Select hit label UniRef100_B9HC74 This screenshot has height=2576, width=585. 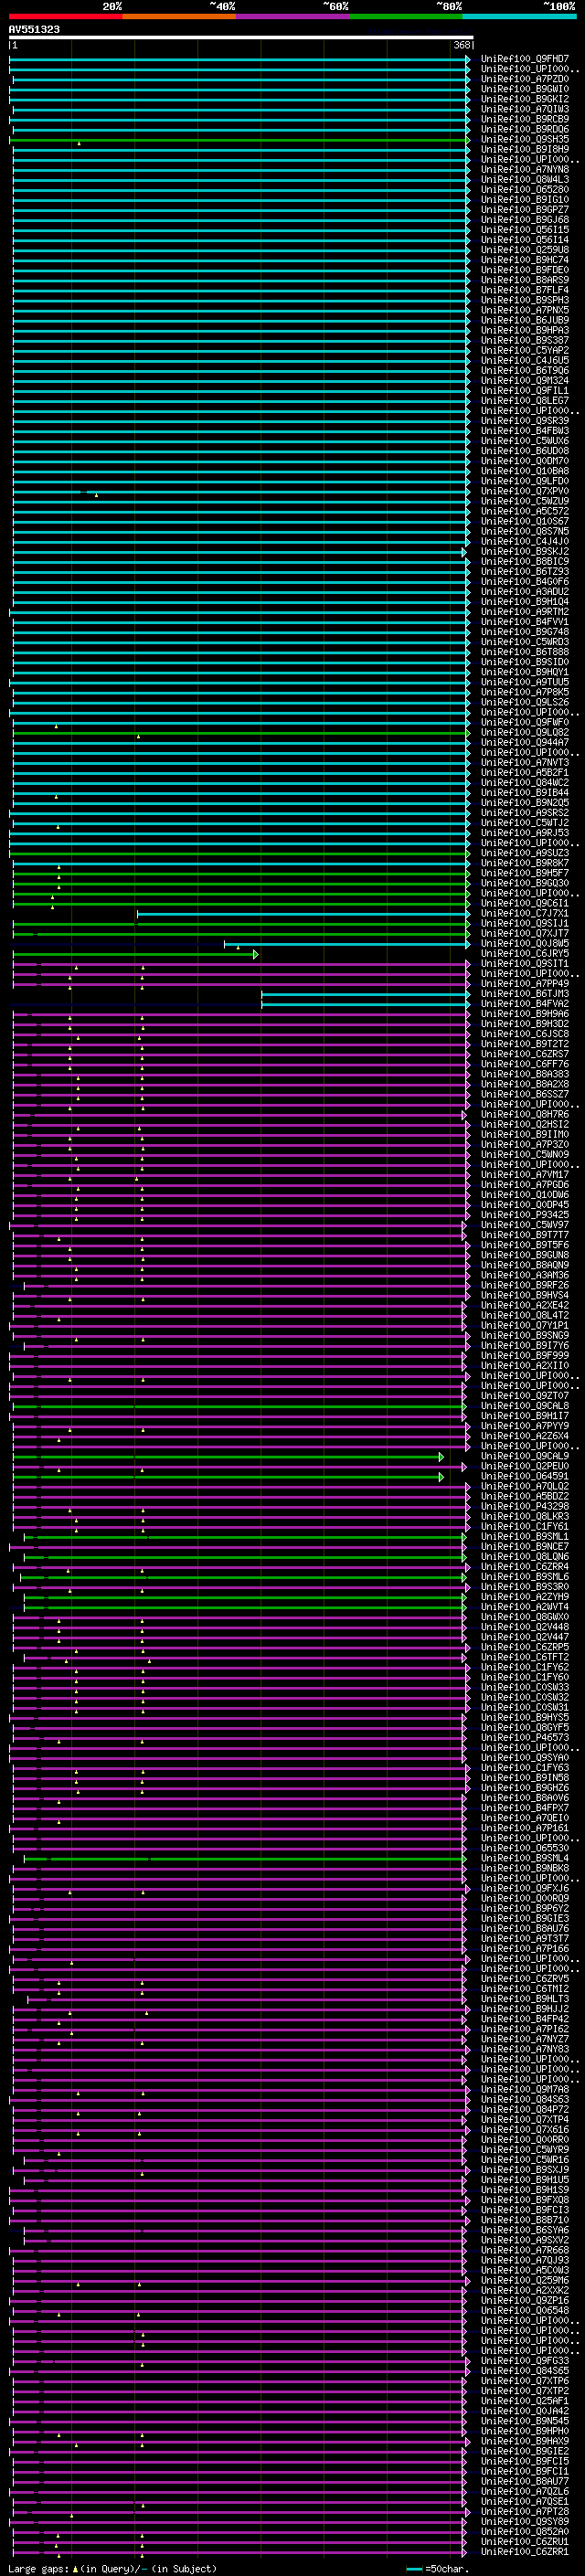[x=525, y=260]
